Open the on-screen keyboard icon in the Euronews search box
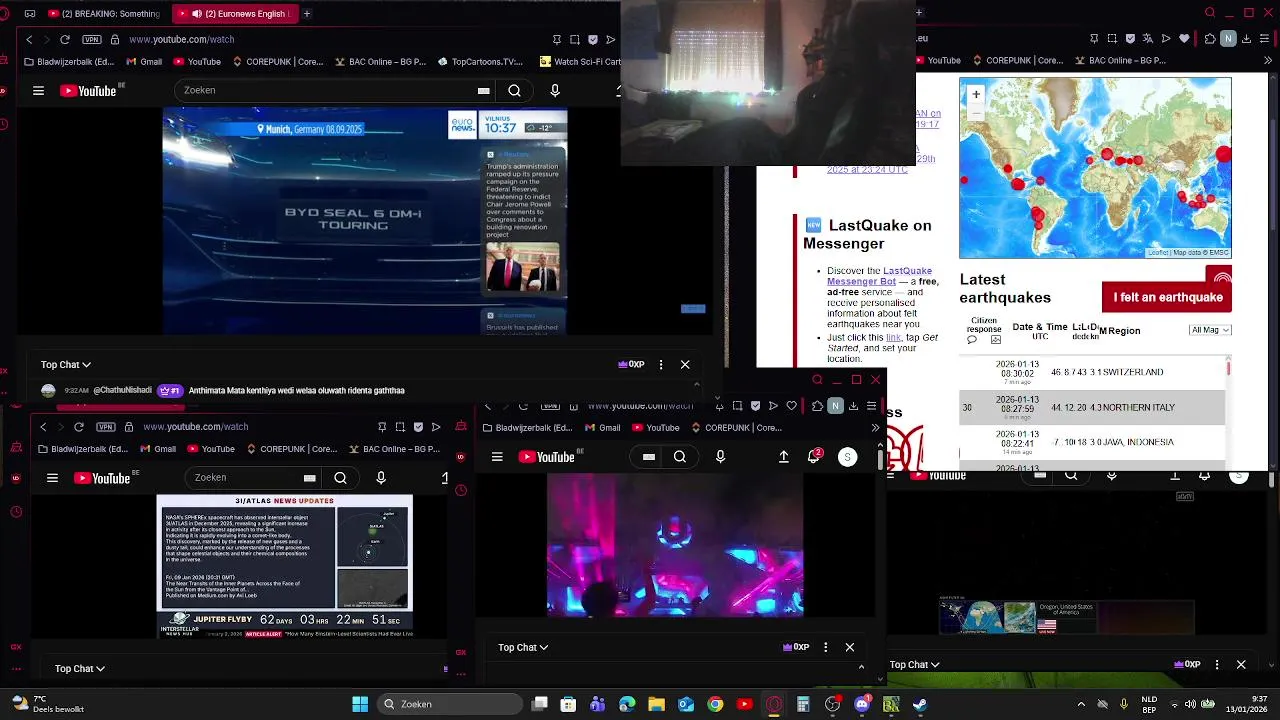This screenshot has width=1280, height=720. click(x=484, y=90)
